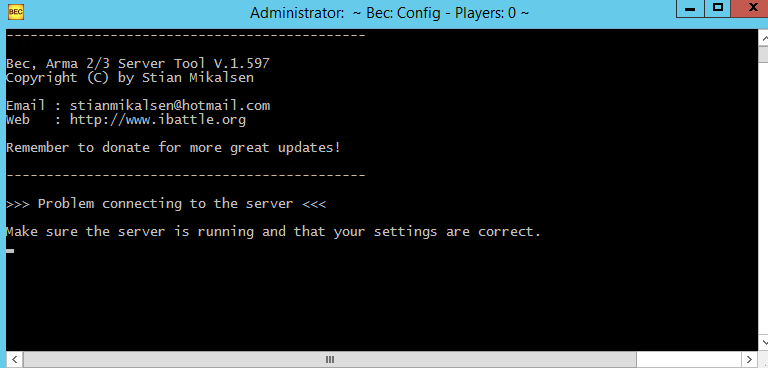Open the BEC icon system menu
The height and width of the screenshot is (368, 768).
pyautogui.click(x=16, y=13)
